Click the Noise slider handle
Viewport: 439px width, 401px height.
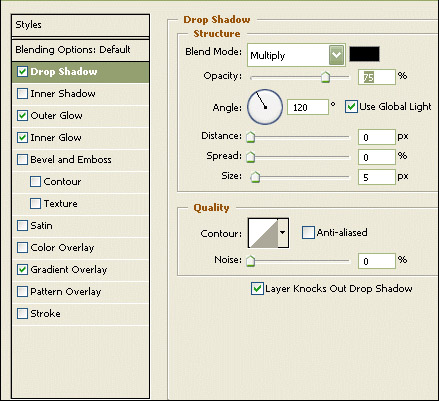(250, 261)
